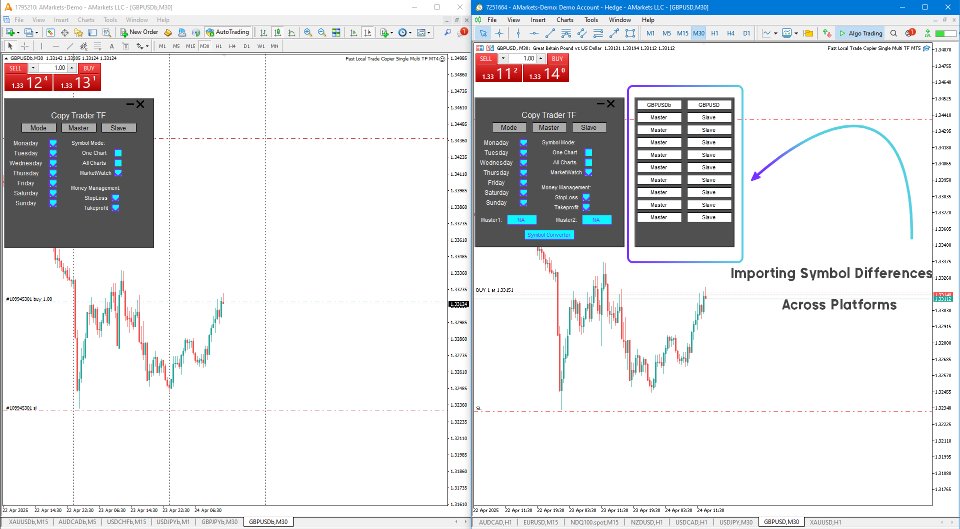Open New Order in MT4 toolbar

[140, 32]
